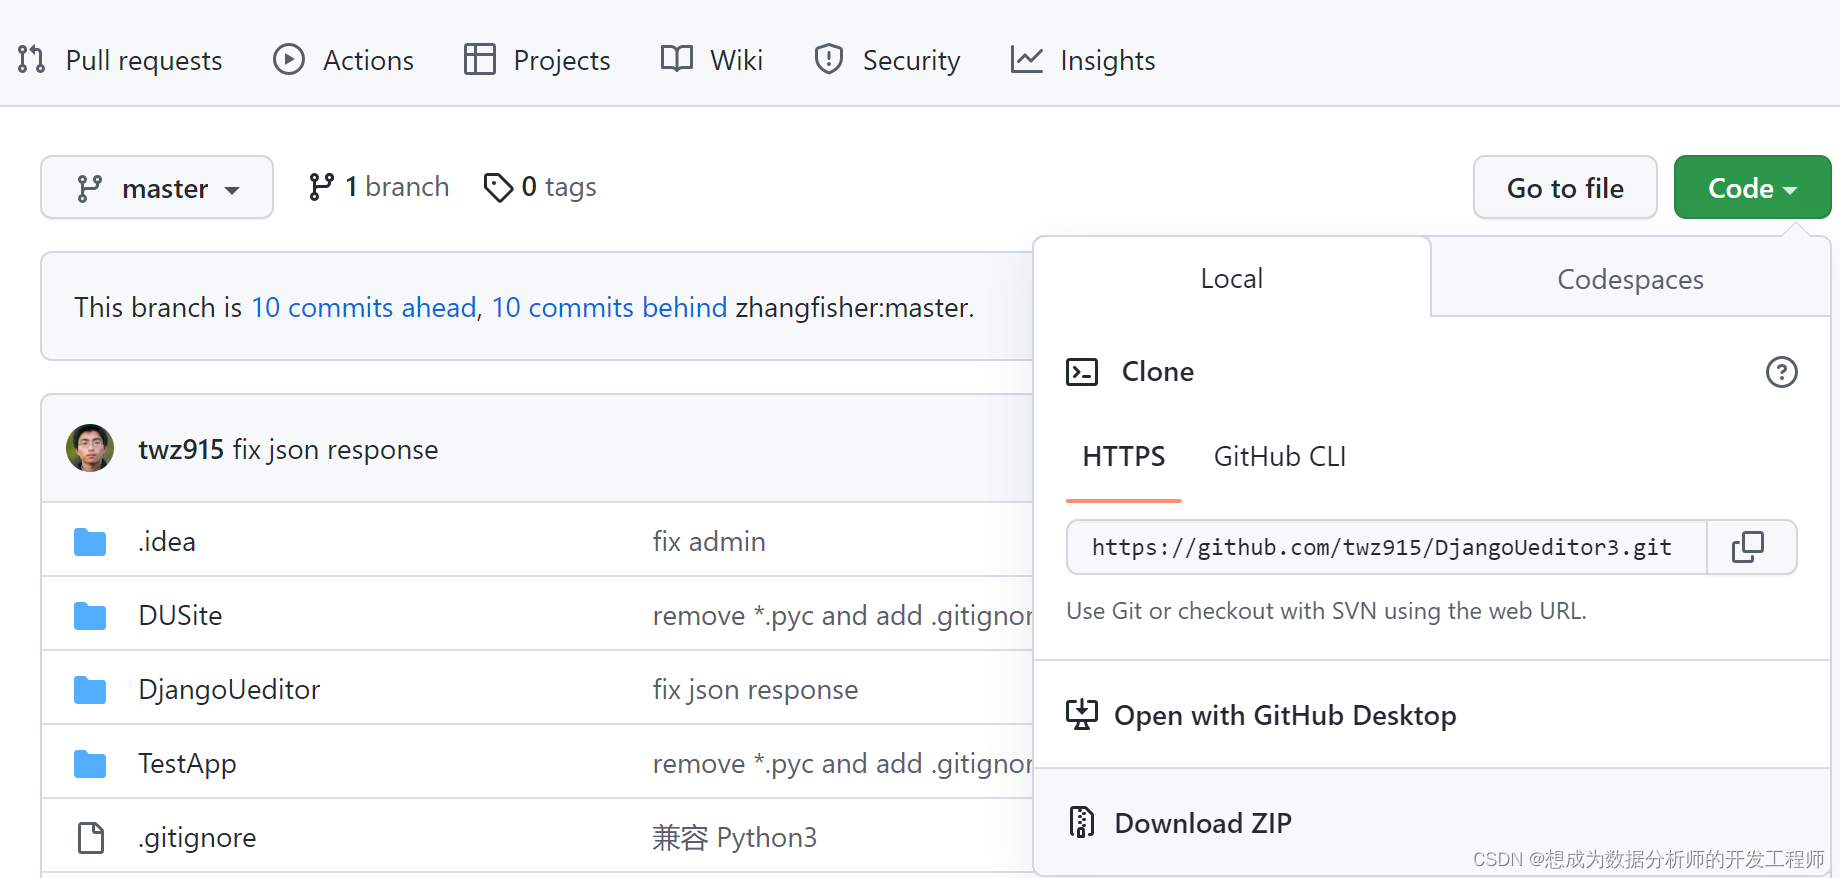Click the DUSite folder icon
Viewport: 1840px width, 878px height.
click(x=90, y=616)
